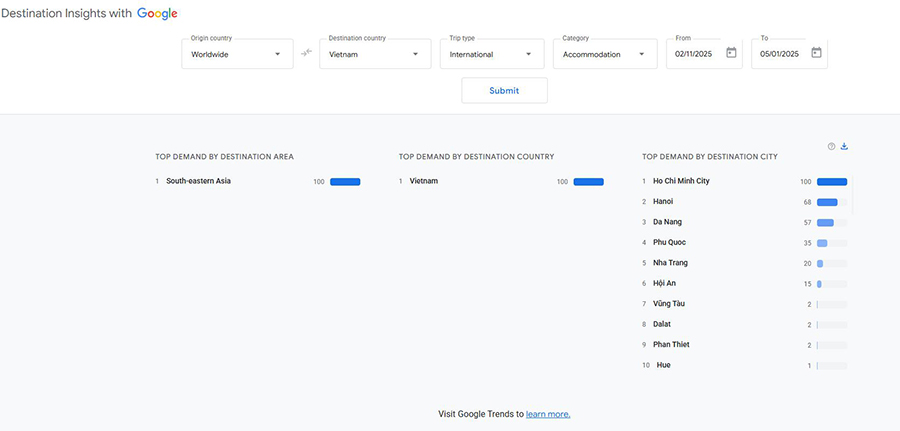Click the To date field 05/01/2025
The width and height of the screenshot is (900, 431).
point(779,55)
